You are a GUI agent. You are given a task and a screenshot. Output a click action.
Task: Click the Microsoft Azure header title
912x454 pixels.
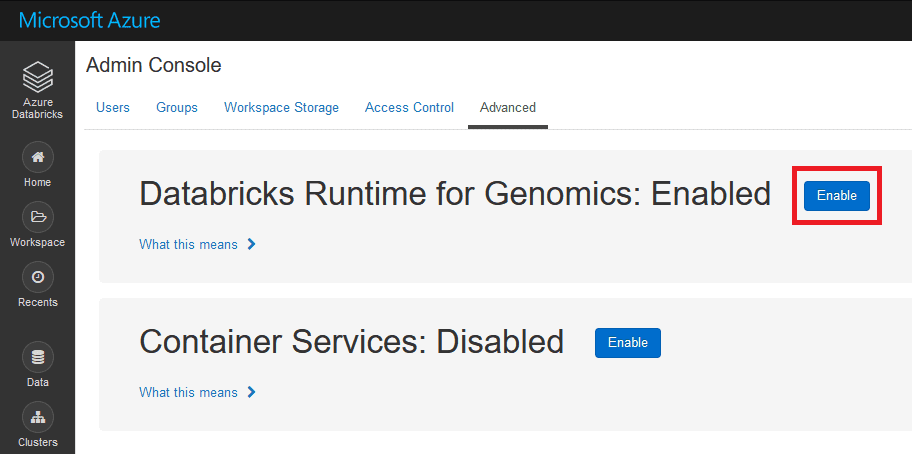tap(90, 20)
